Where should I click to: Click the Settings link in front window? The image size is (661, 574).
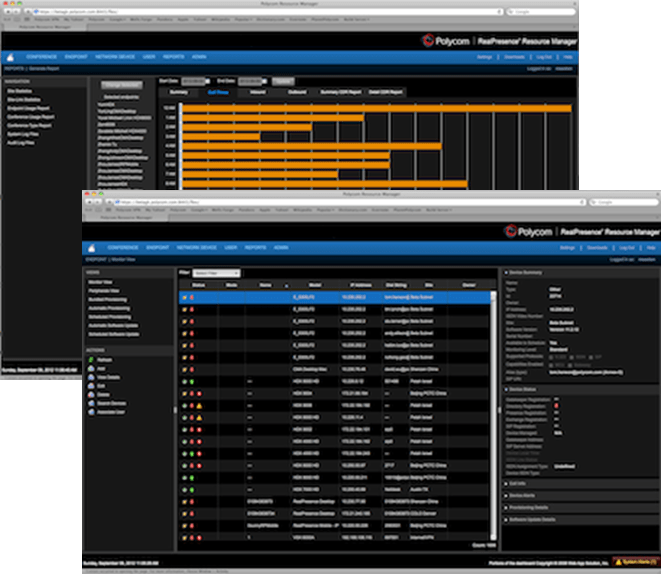coord(567,248)
